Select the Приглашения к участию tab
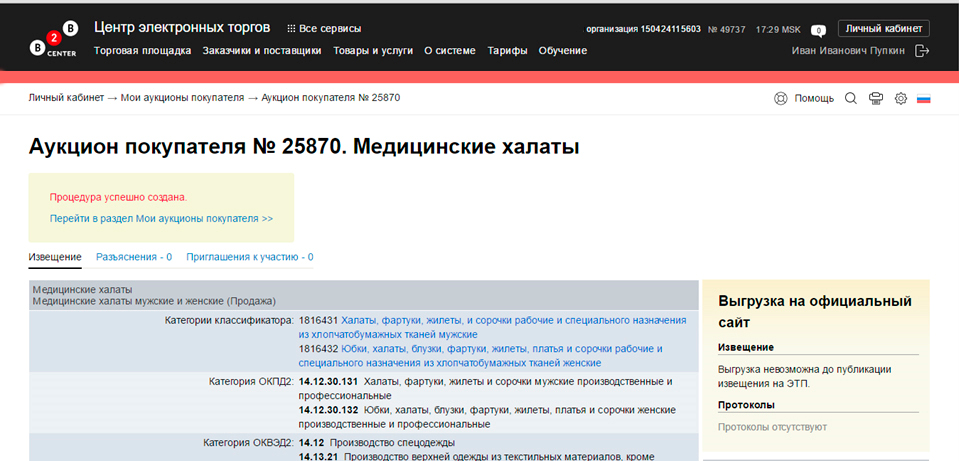This screenshot has width=959, height=461. pyautogui.click(x=249, y=257)
